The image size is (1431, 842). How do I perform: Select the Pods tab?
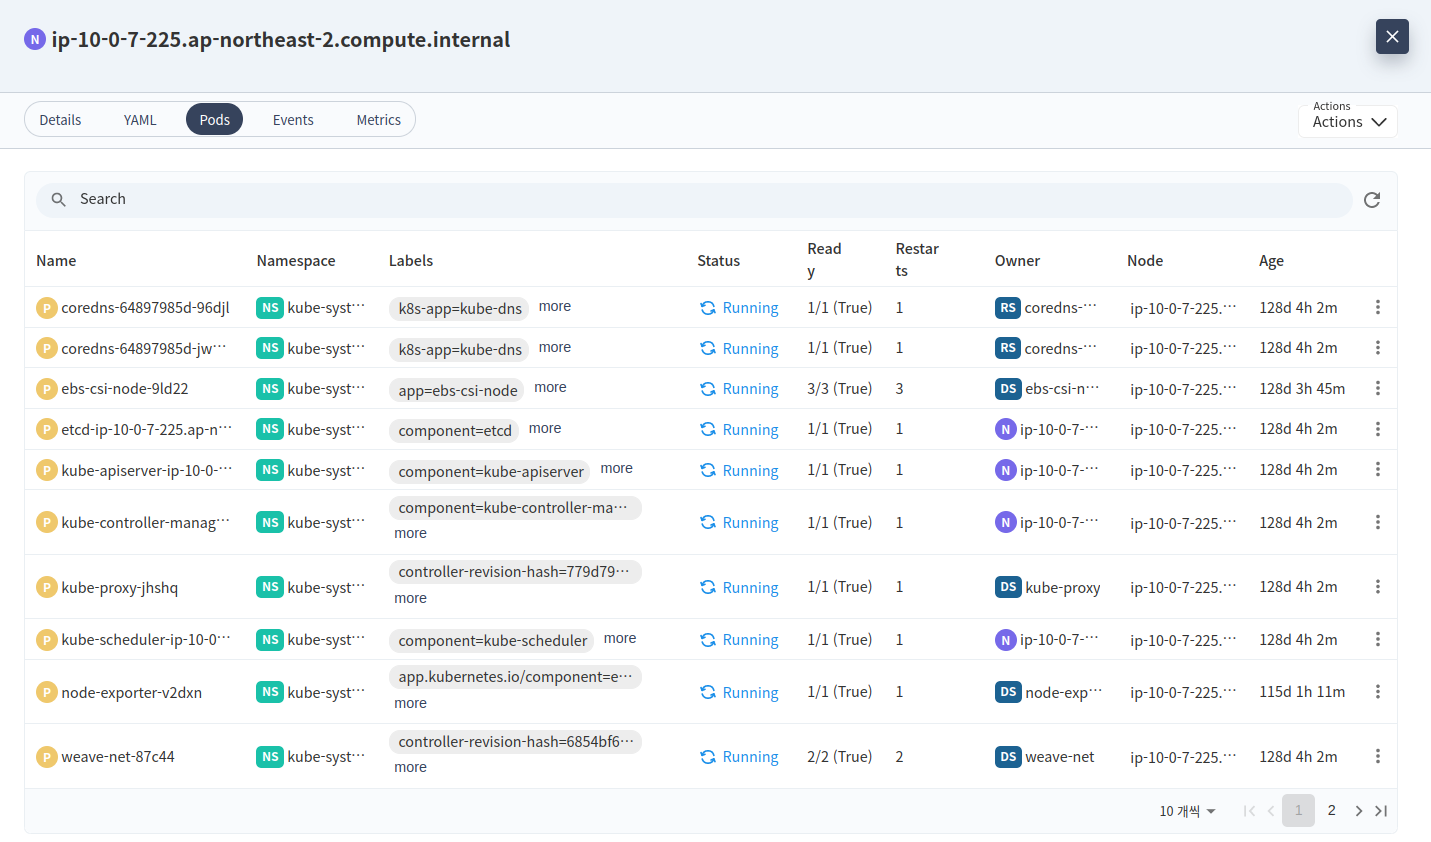click(x=214, y=120)
